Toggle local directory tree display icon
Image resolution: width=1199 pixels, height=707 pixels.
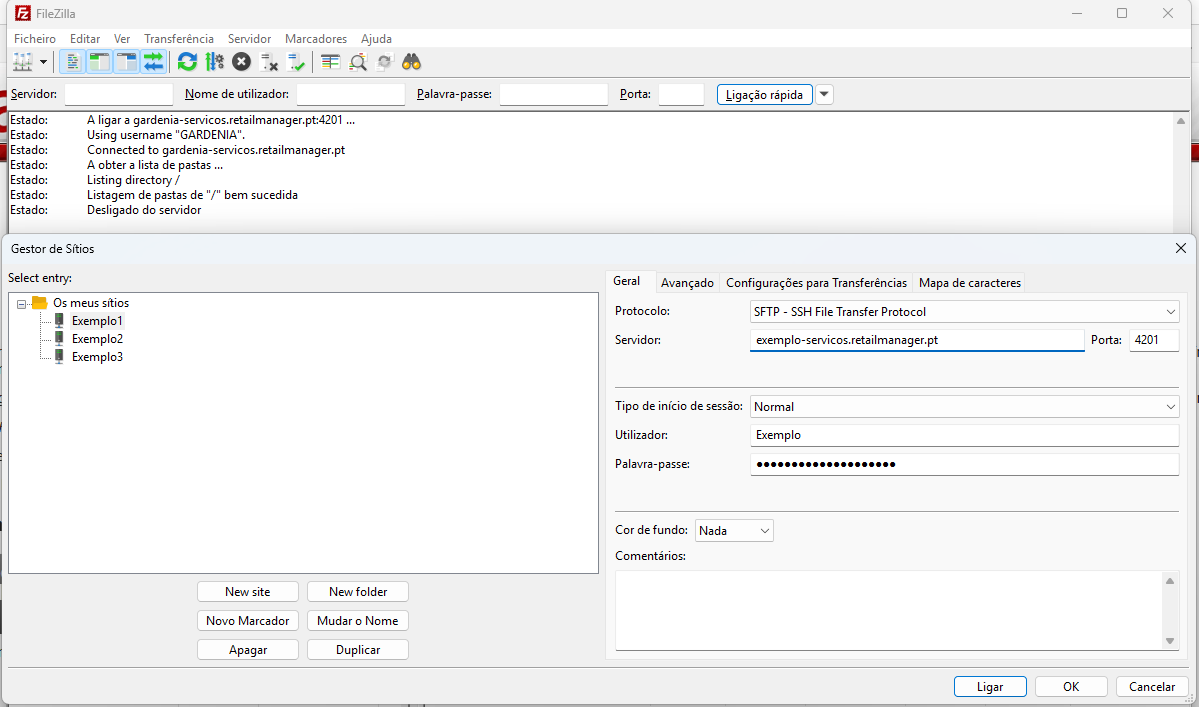tap(99, 62)
